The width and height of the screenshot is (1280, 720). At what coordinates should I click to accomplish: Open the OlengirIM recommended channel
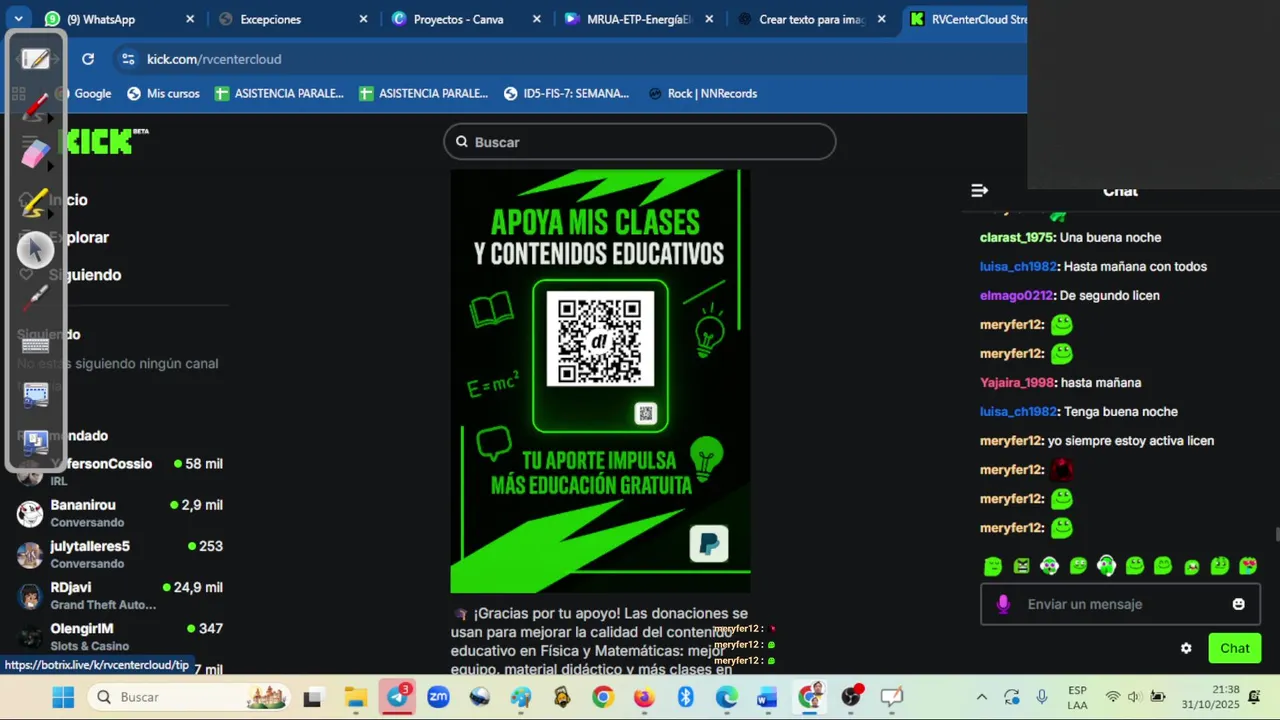120,636
